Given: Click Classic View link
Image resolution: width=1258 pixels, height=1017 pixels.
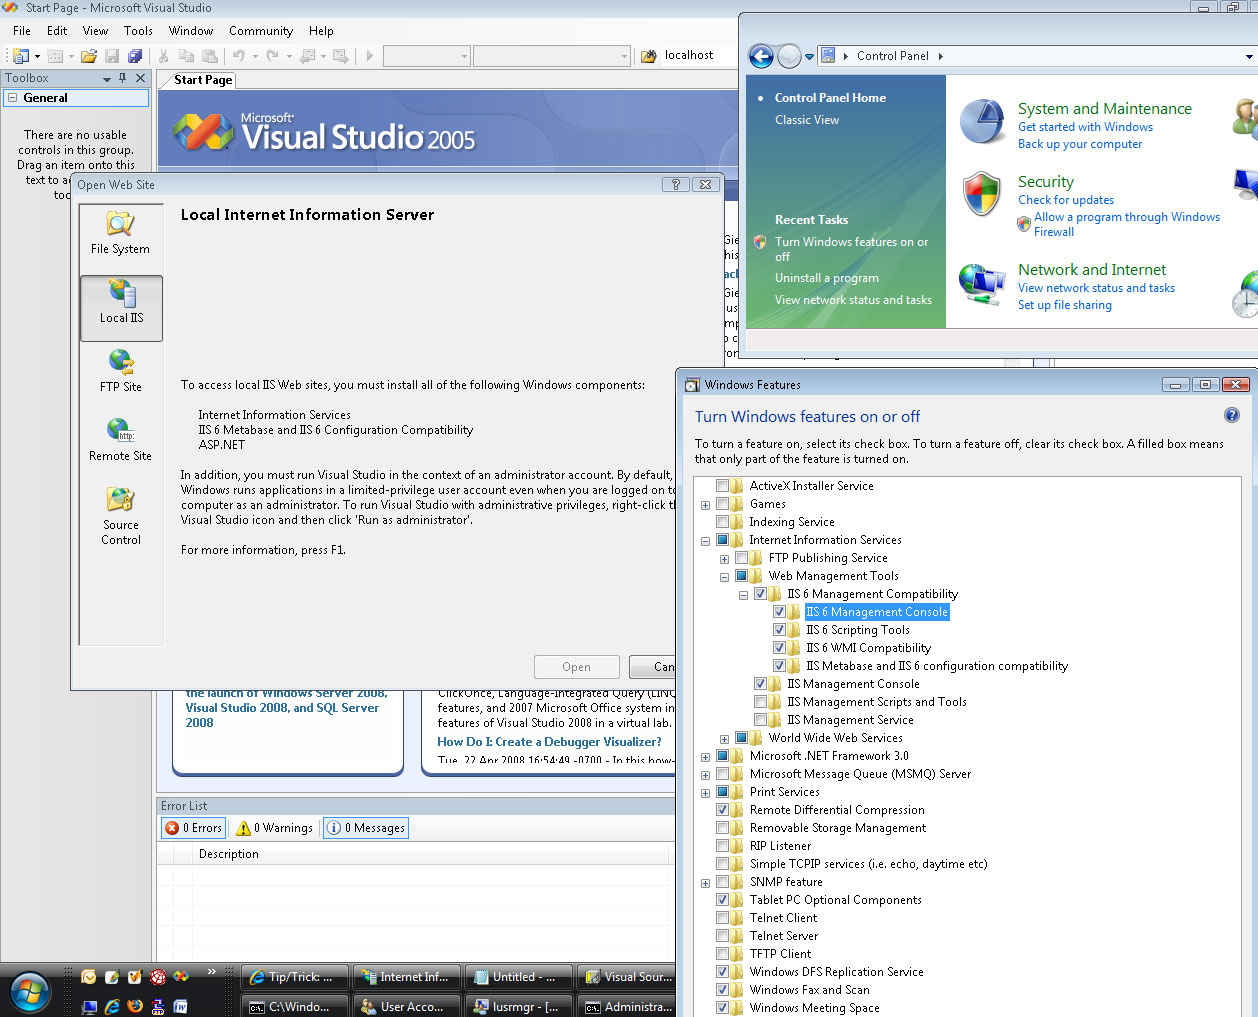Looking at the screenshot, I should pyautogui.click(x=807, y=120).
